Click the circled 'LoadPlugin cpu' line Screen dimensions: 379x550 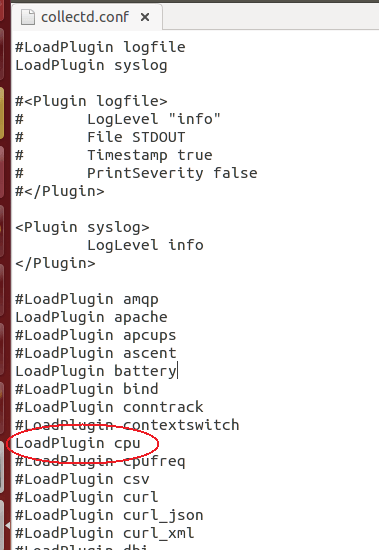(x=78, y=443)
